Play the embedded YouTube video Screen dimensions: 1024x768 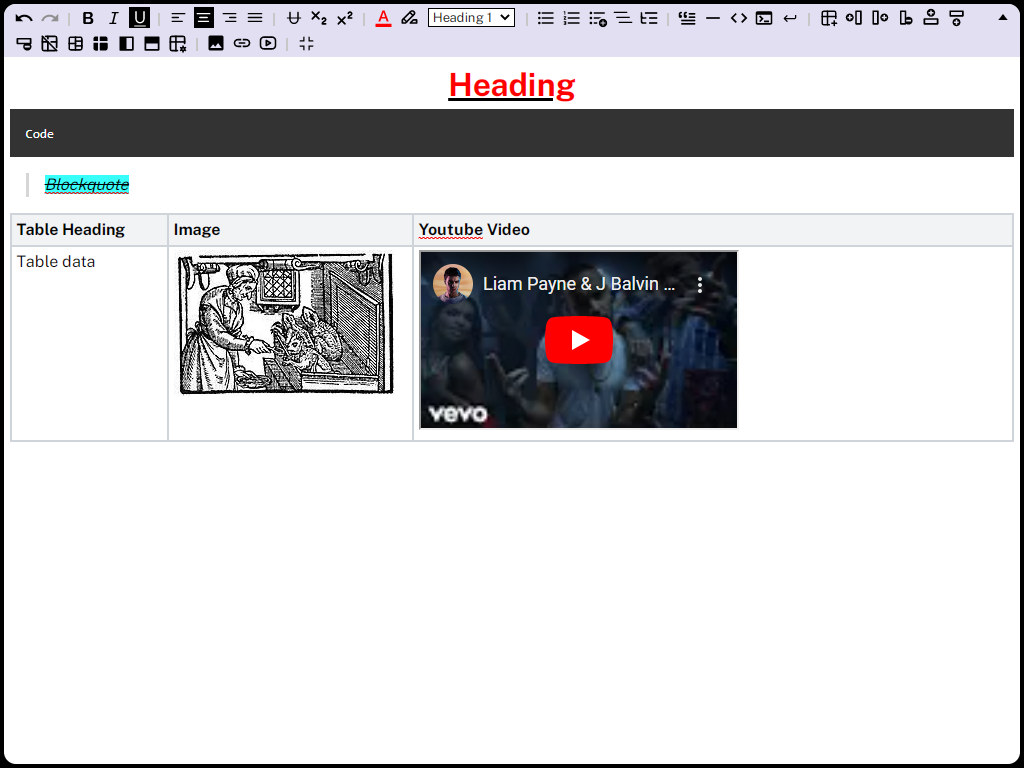(579, 340)
